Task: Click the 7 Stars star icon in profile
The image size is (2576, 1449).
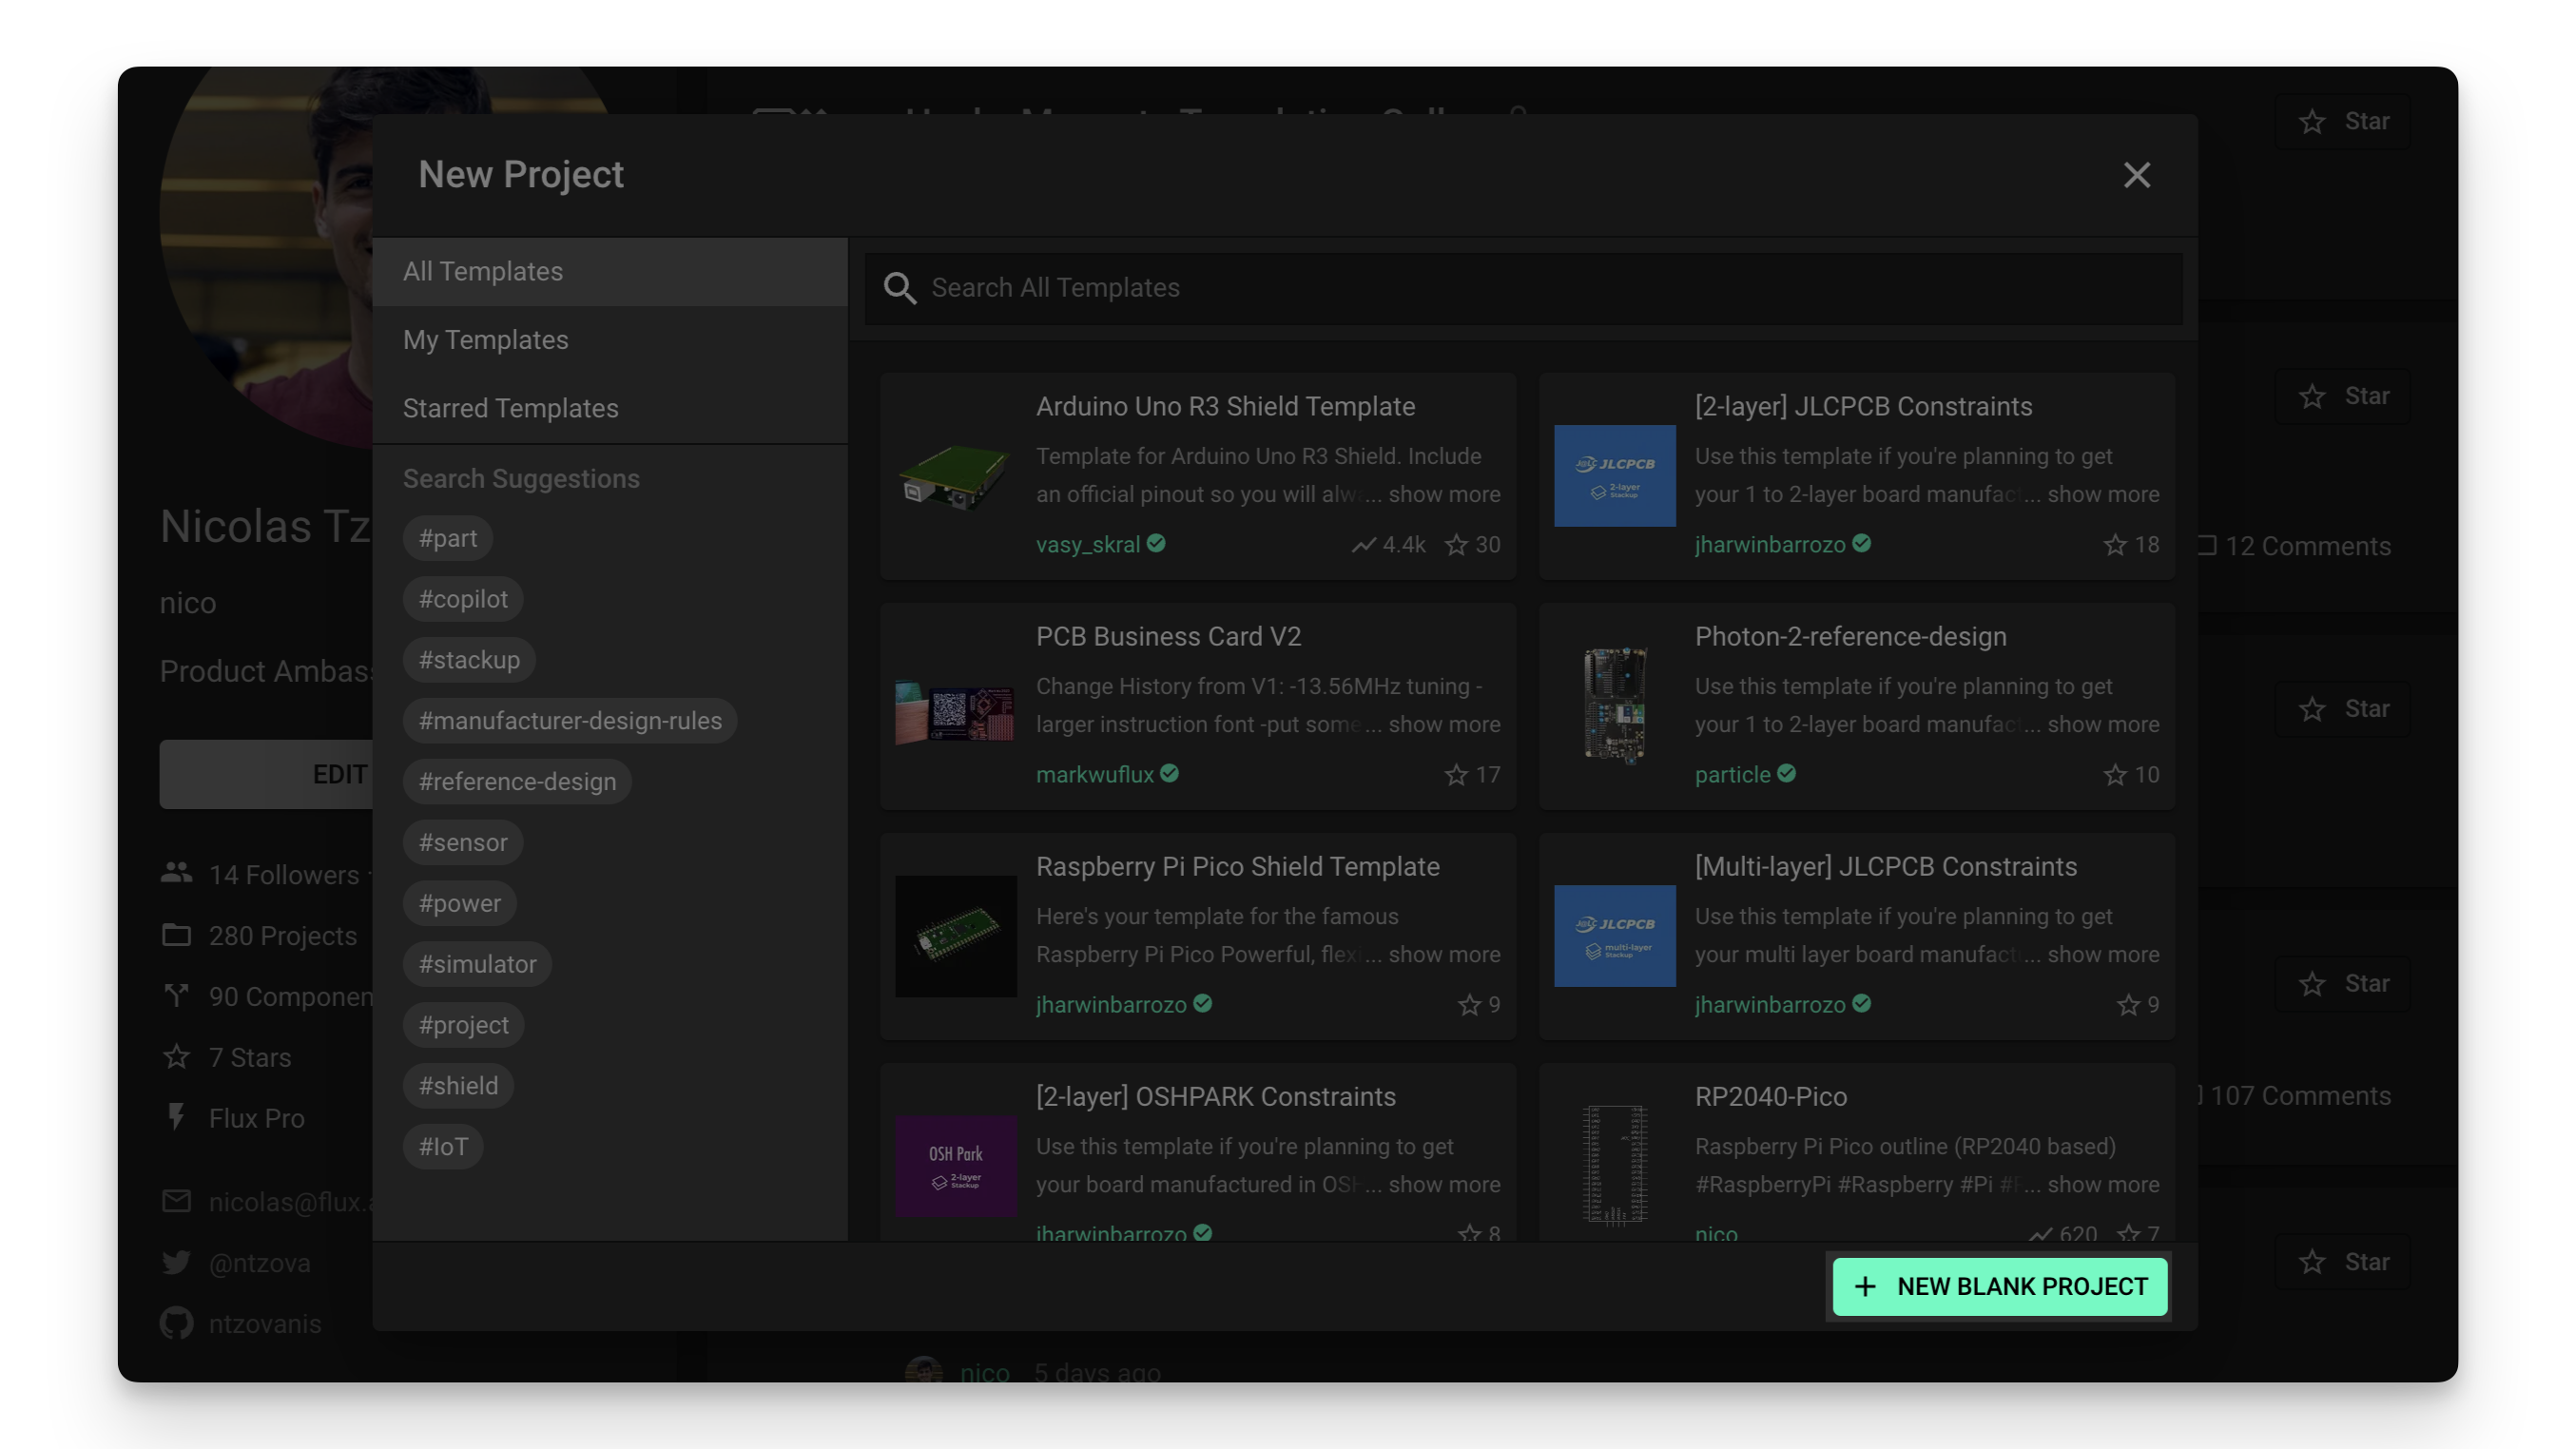Action: coord(176,1056)
